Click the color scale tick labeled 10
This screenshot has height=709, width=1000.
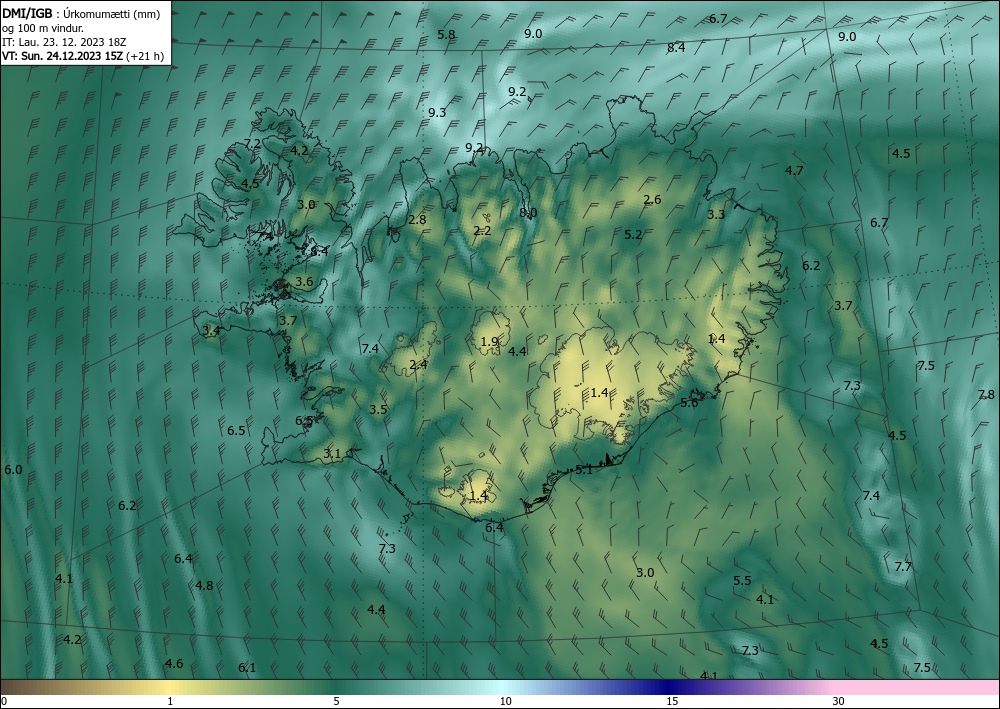point(506,702)
